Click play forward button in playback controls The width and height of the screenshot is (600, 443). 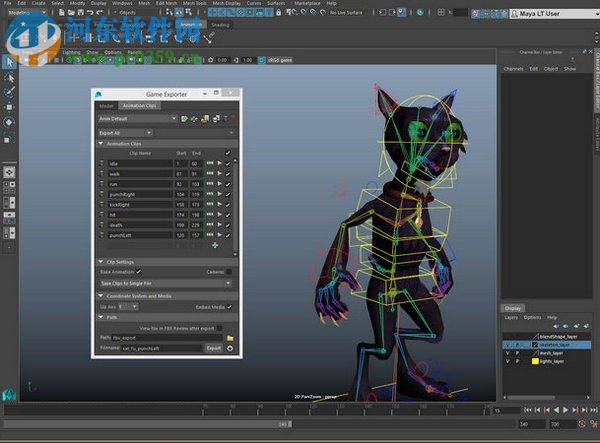point(566,410)
